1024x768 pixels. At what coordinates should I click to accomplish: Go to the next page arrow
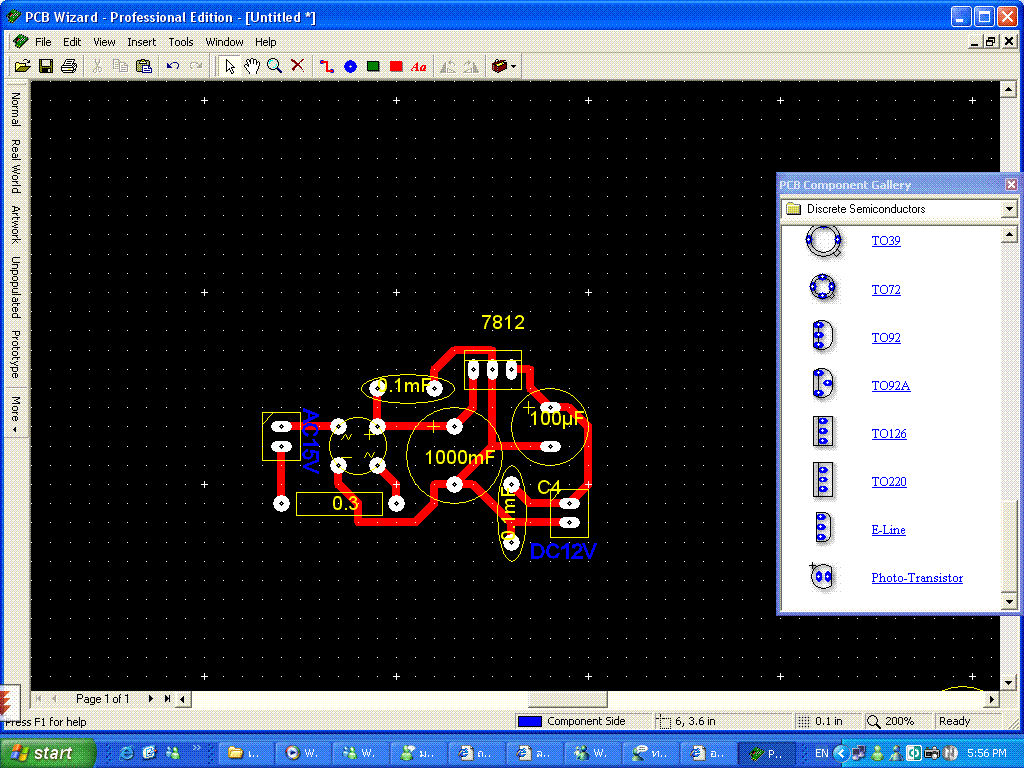tap(151, 699)
